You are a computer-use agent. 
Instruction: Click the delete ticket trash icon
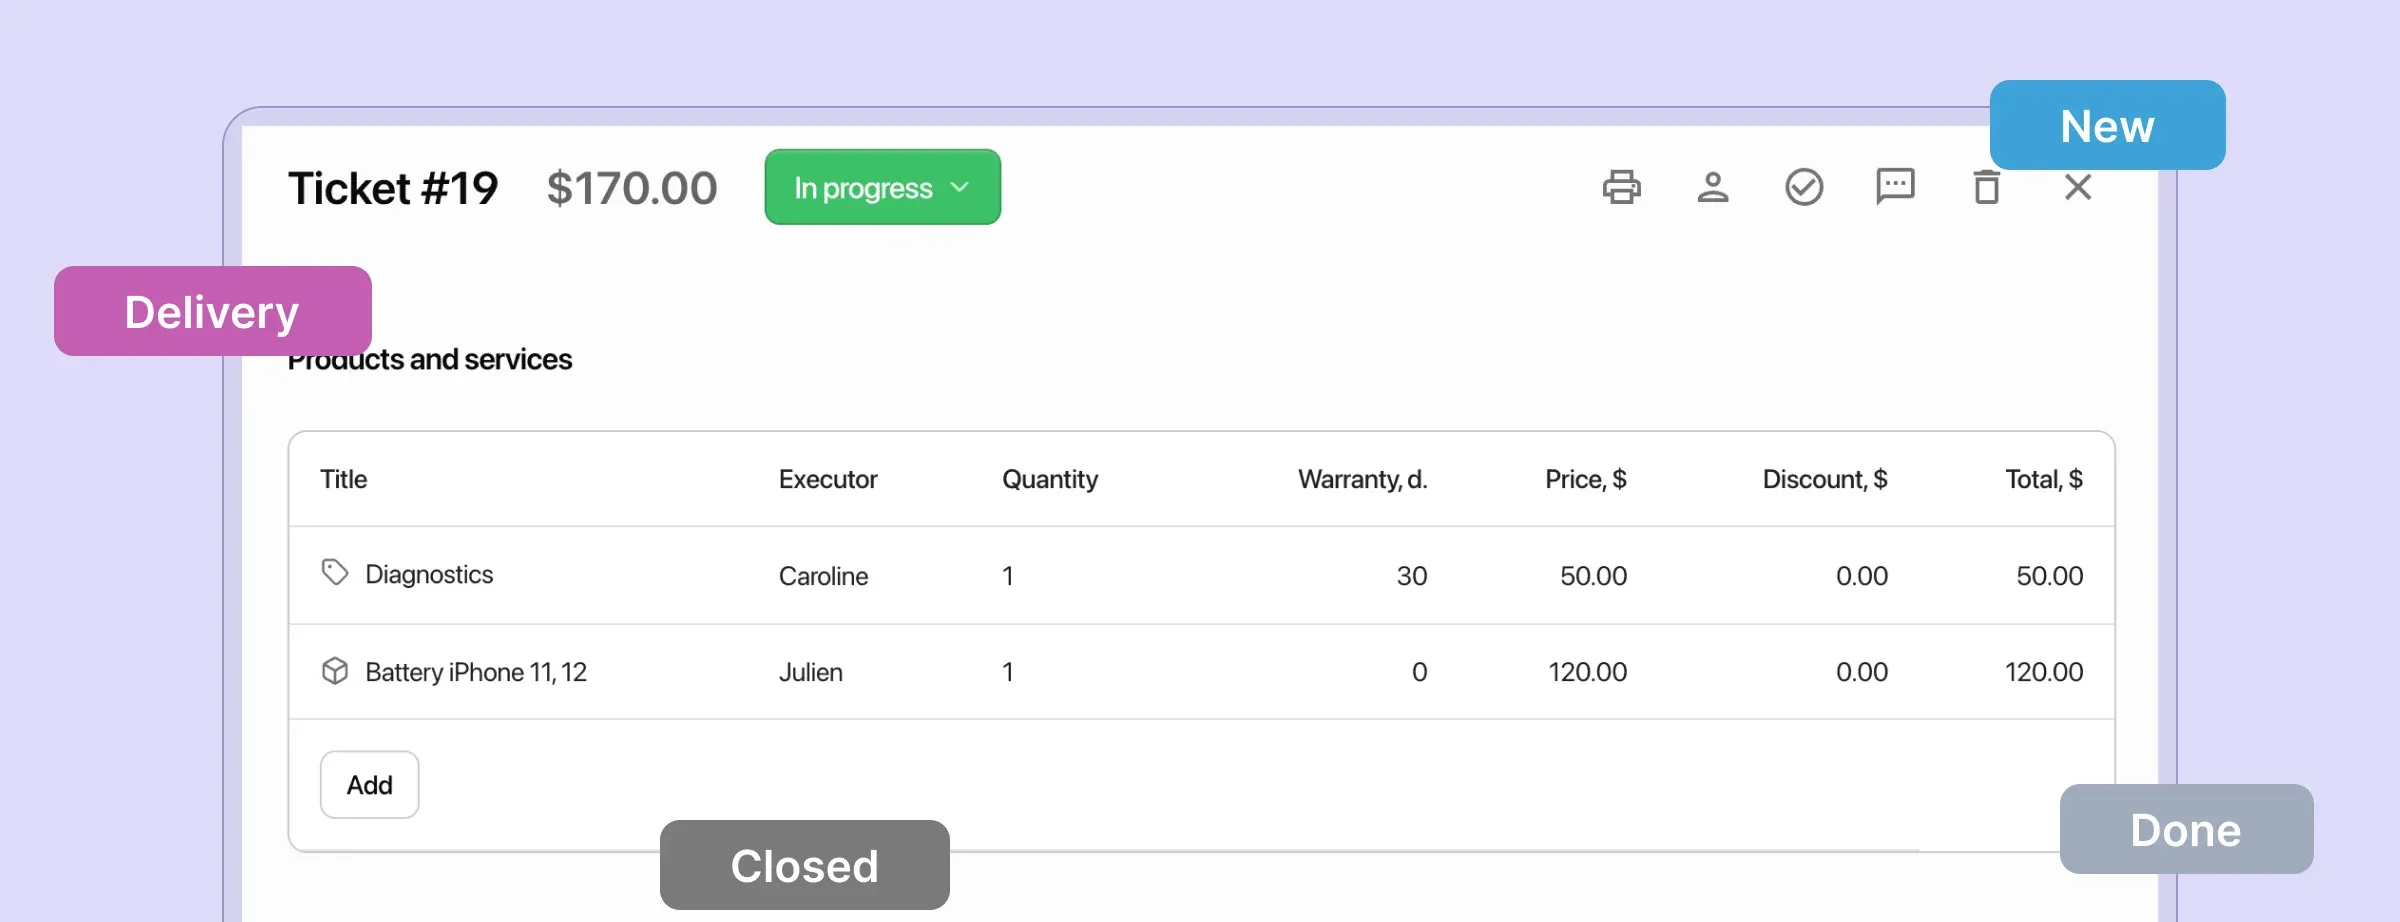1987,187
